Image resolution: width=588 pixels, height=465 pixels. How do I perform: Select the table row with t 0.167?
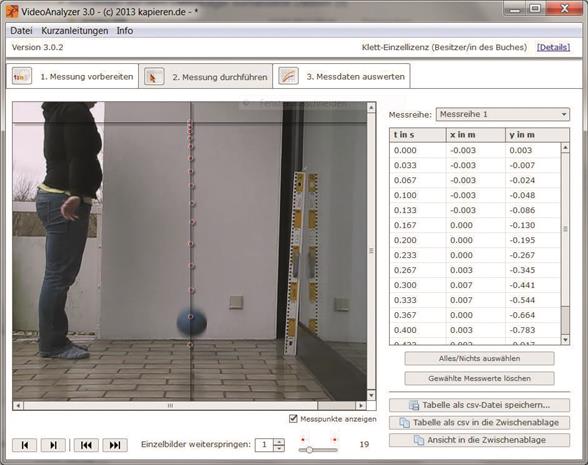[x=475, y=225]
